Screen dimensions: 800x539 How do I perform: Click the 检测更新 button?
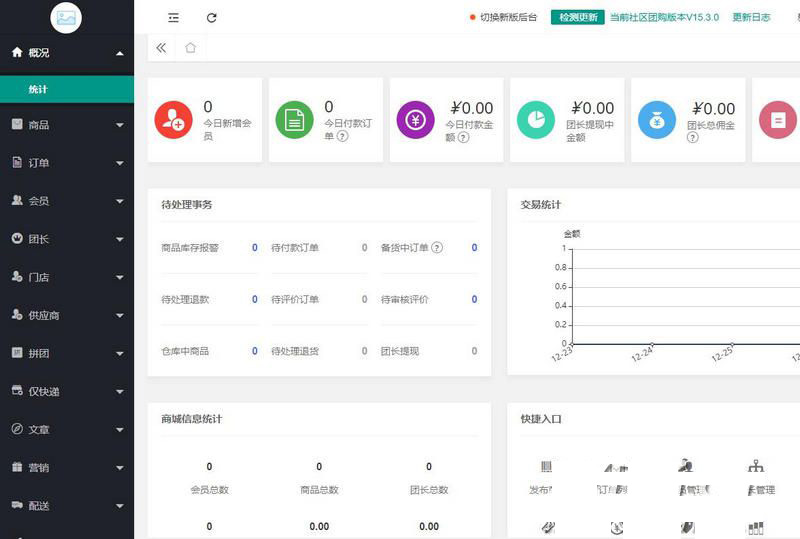(578, 18)
